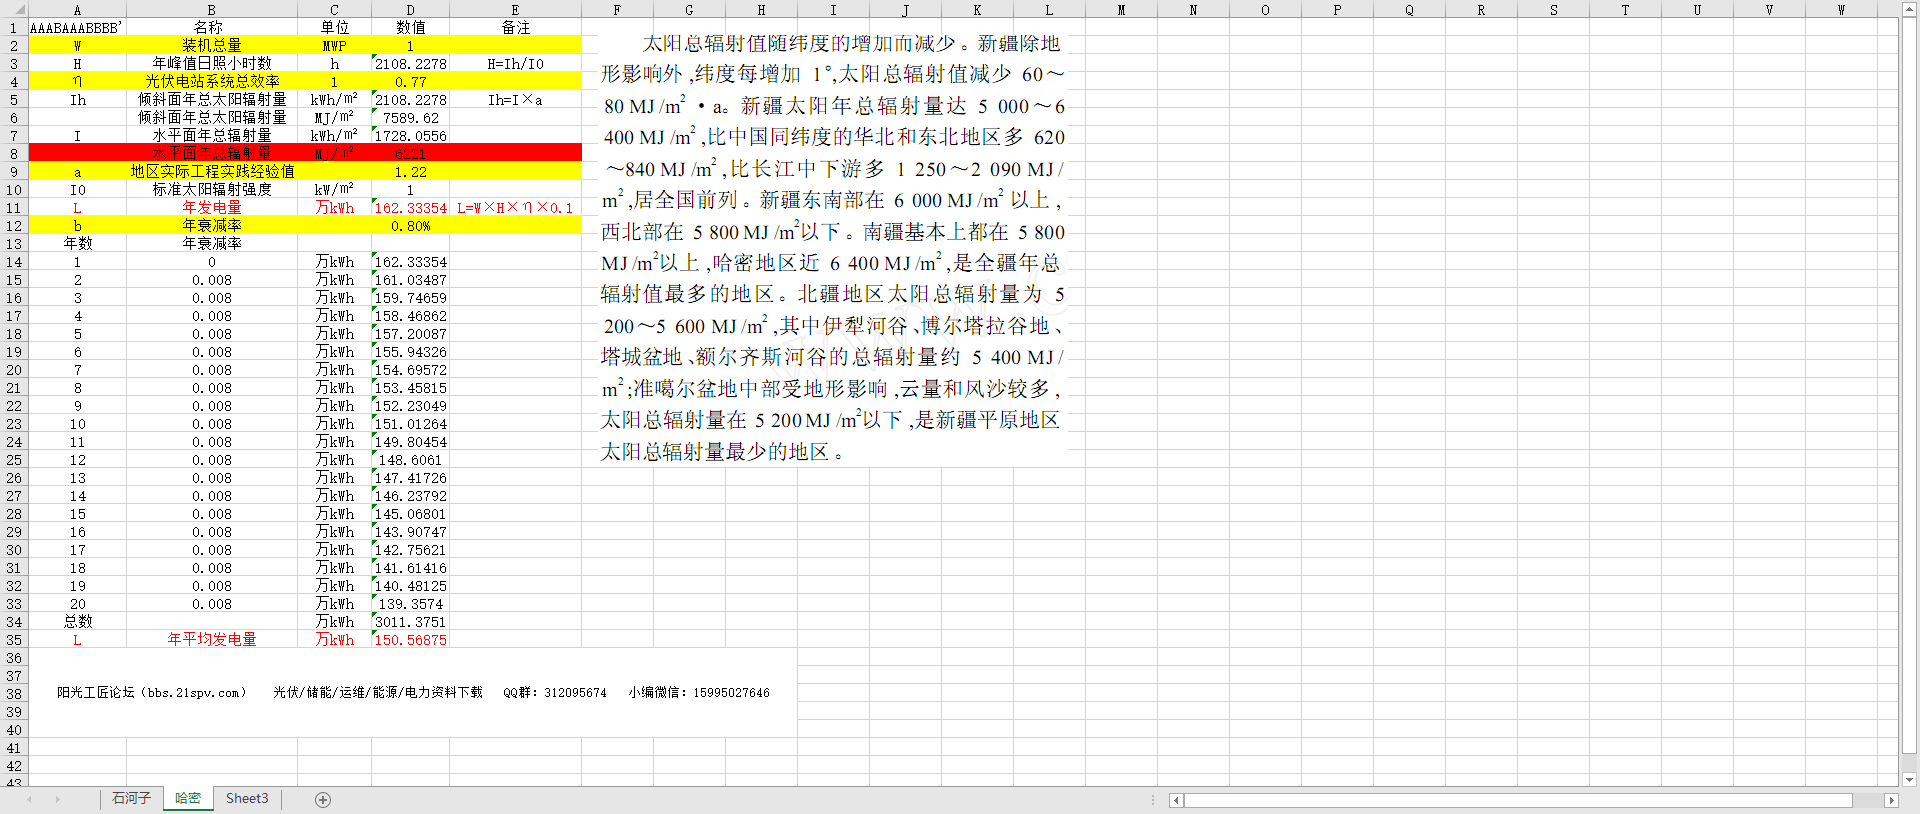This screenshot has height=814, width=1920.
Task: Click the value 1.22
Action: click(410, 172)
